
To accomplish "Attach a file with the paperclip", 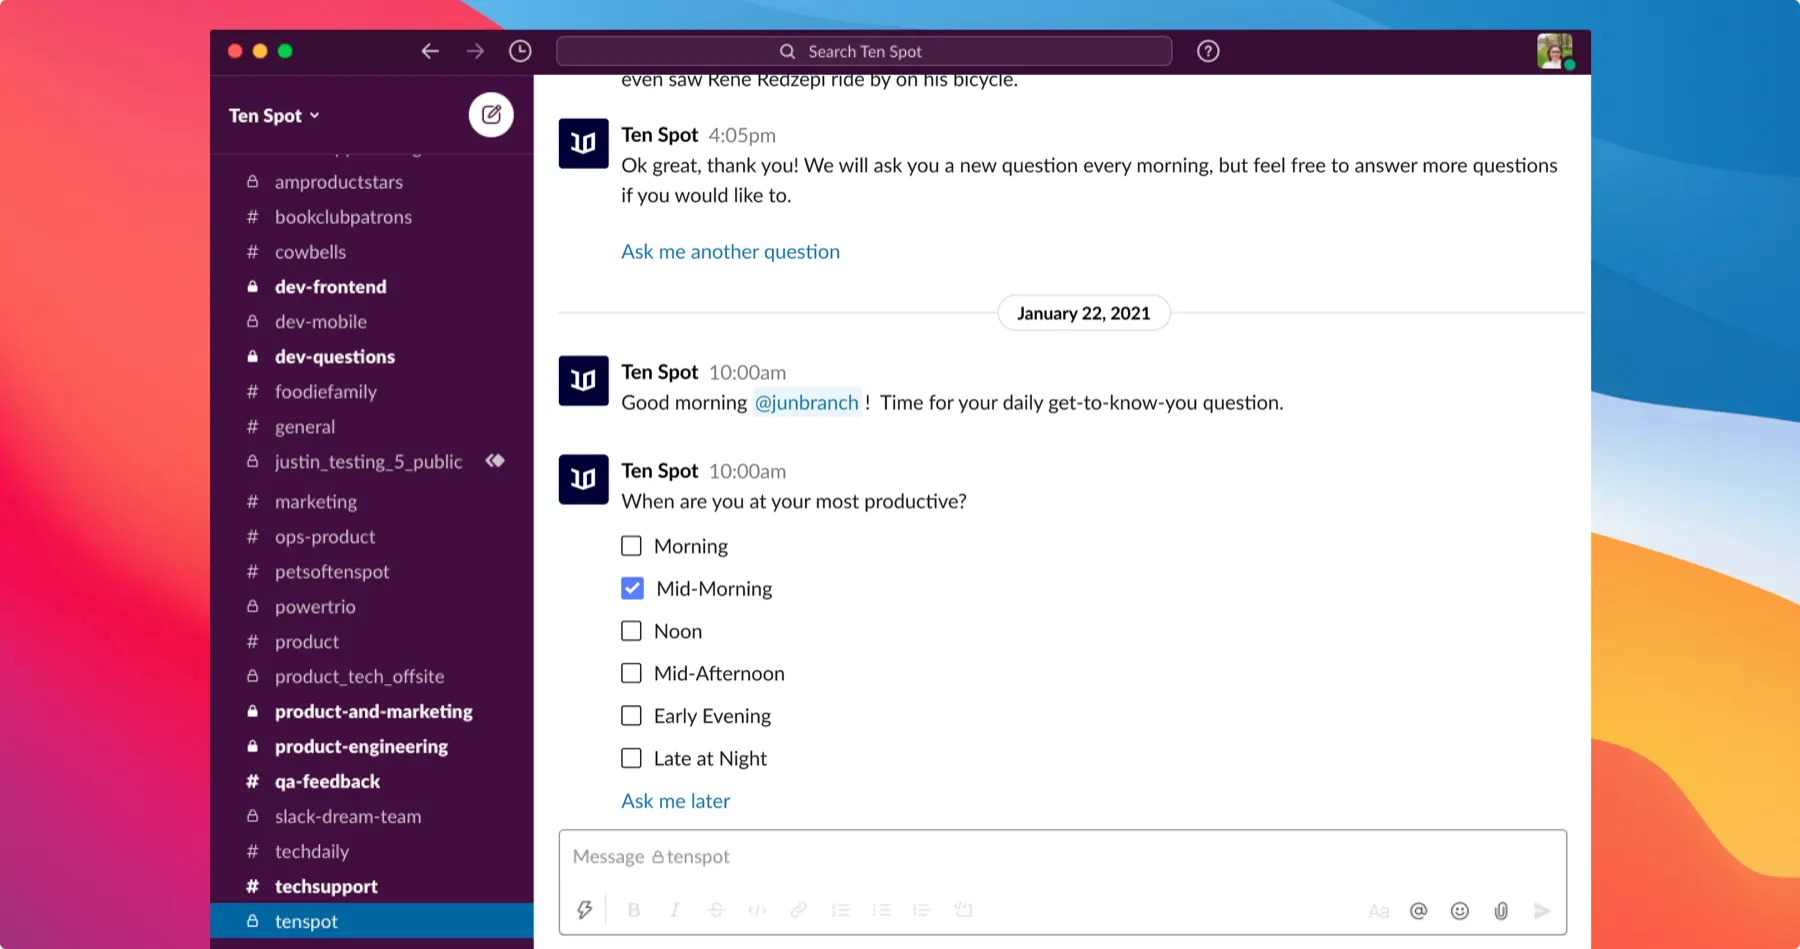I will (1501, 911).
